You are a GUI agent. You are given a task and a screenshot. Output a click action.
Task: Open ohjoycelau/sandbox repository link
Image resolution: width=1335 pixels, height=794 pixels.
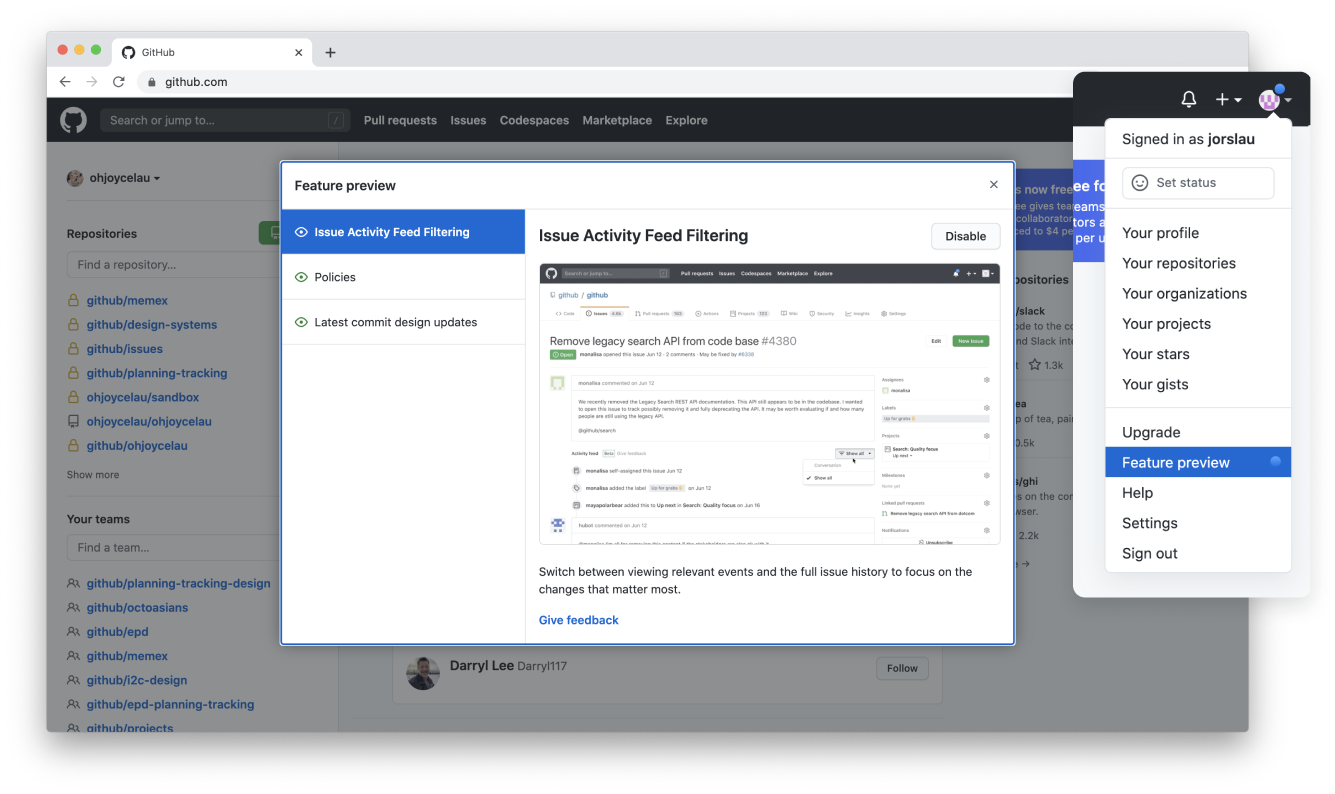tap(143, 397)
